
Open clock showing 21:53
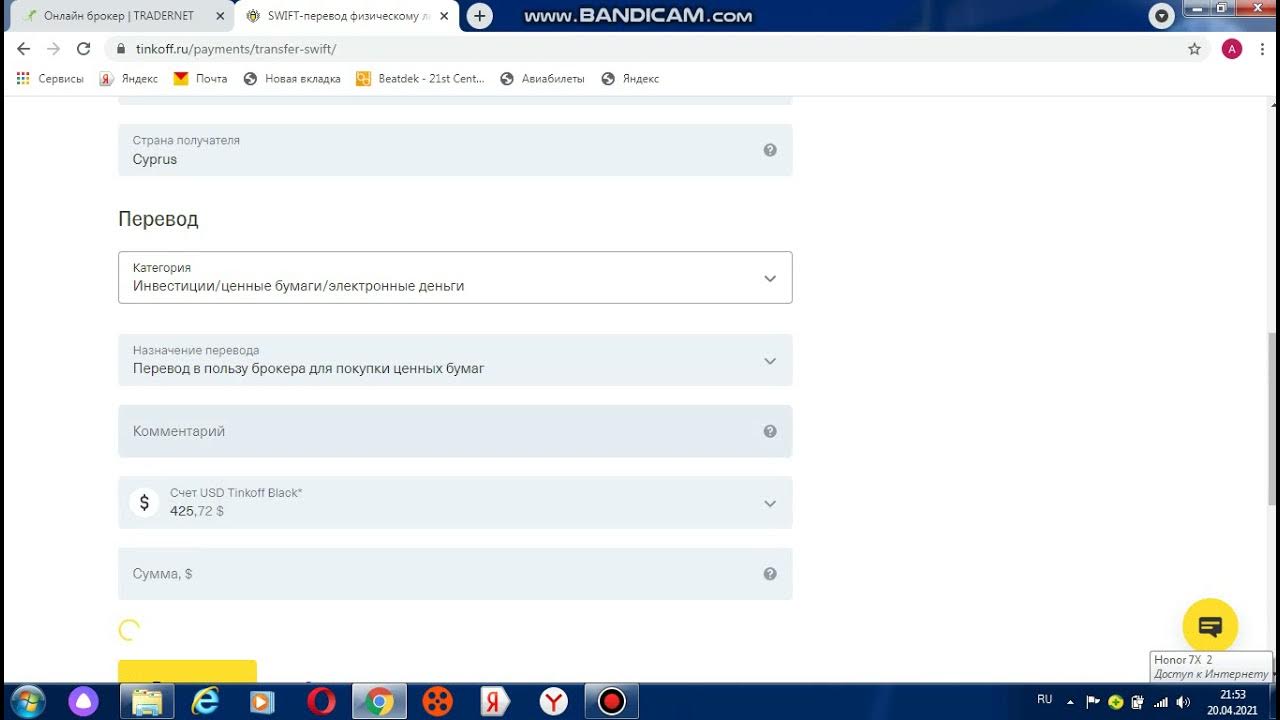[1232, 702]
